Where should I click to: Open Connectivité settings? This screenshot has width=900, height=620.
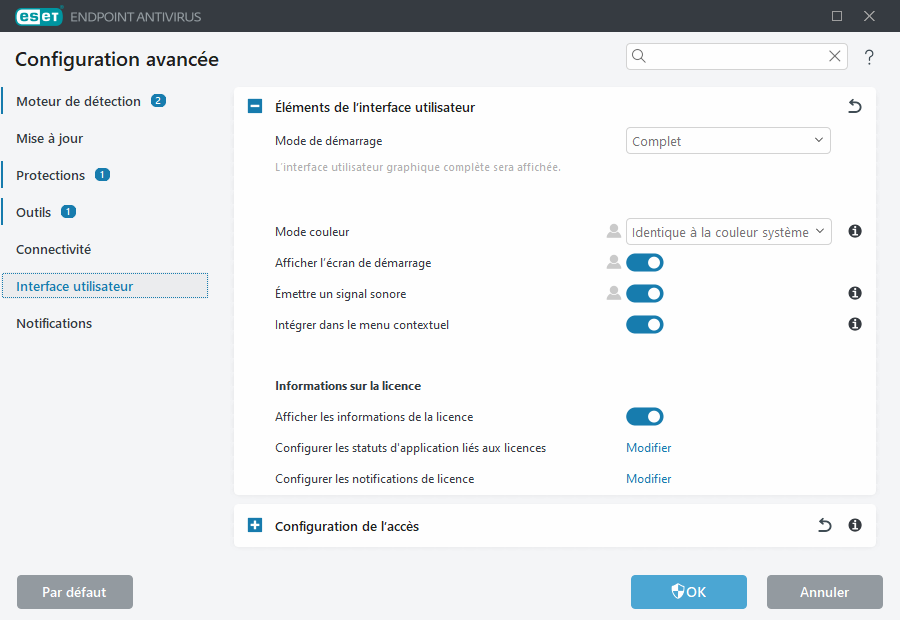tap(53, 250)
